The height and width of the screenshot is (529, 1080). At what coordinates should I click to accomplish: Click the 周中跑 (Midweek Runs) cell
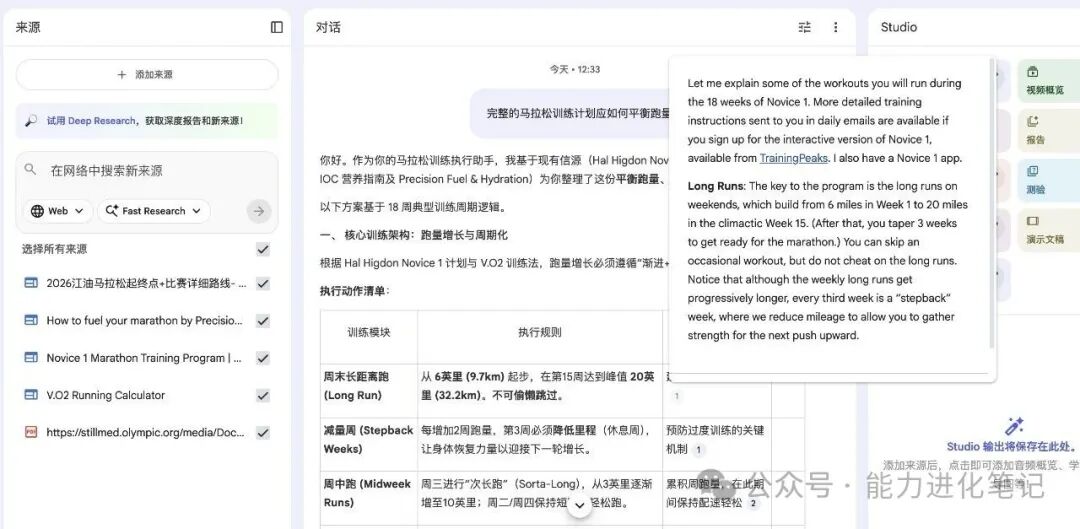(x=368, y=498)
